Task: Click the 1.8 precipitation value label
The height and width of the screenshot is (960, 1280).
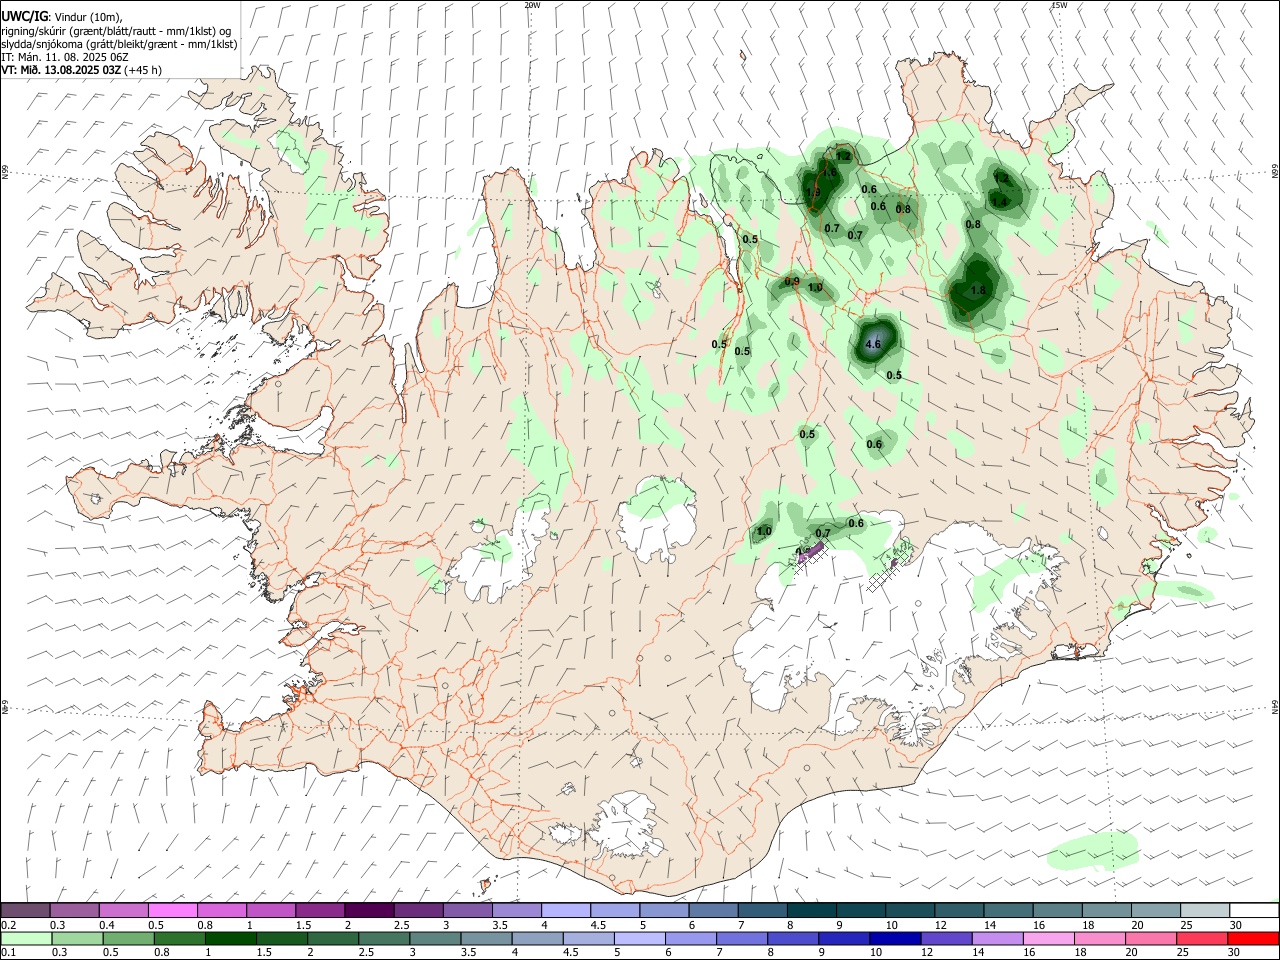Action: 978,291
